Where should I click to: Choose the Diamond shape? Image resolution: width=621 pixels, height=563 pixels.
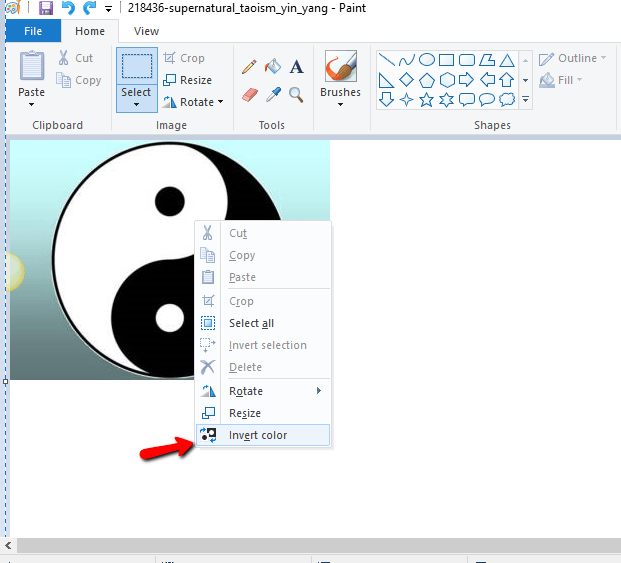406,80
